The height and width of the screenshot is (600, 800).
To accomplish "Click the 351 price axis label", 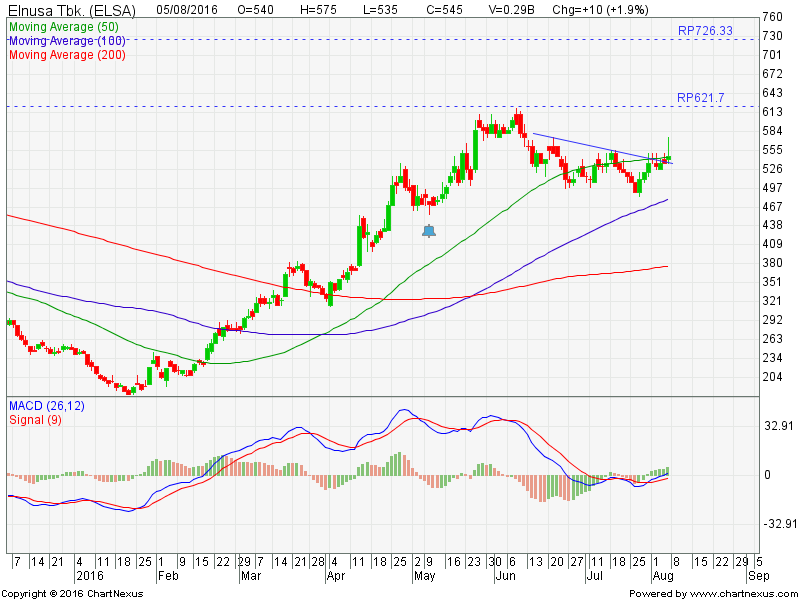I will click(x=772, y=282).
